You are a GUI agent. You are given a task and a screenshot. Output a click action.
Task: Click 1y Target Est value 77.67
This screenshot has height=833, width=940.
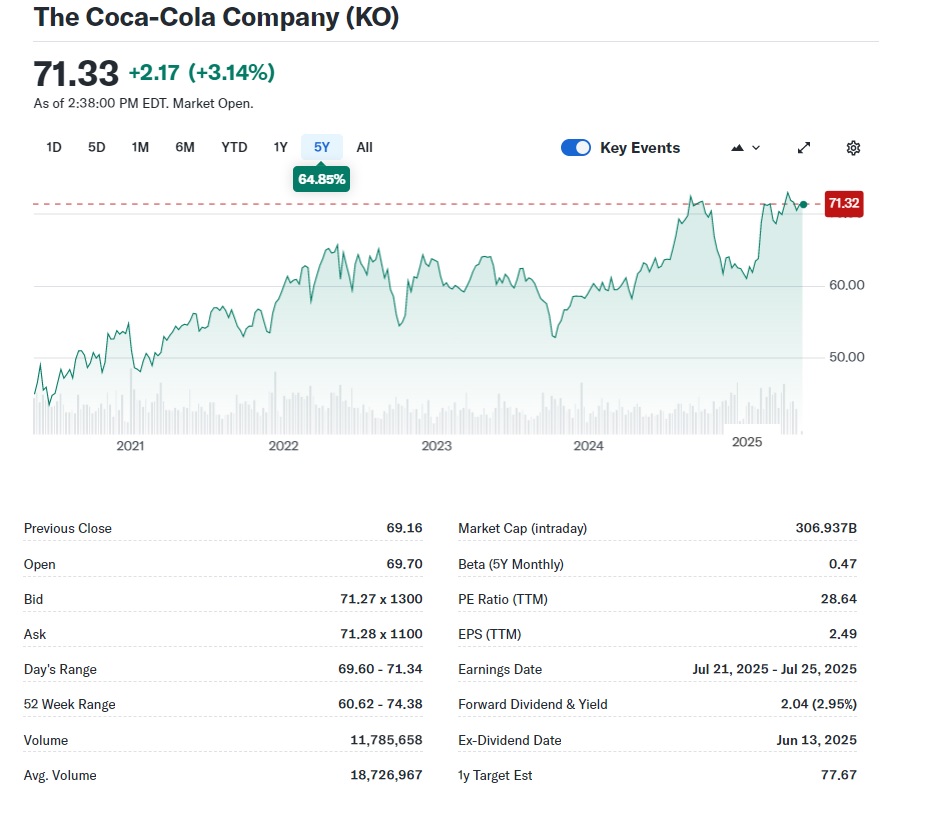tap(839, 775)
